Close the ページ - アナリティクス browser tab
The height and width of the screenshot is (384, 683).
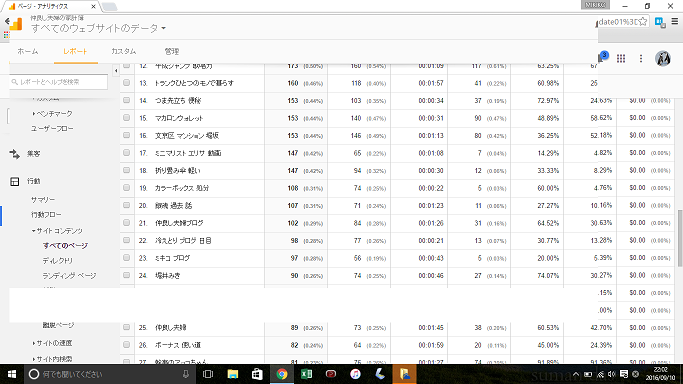tap(93, 7)
